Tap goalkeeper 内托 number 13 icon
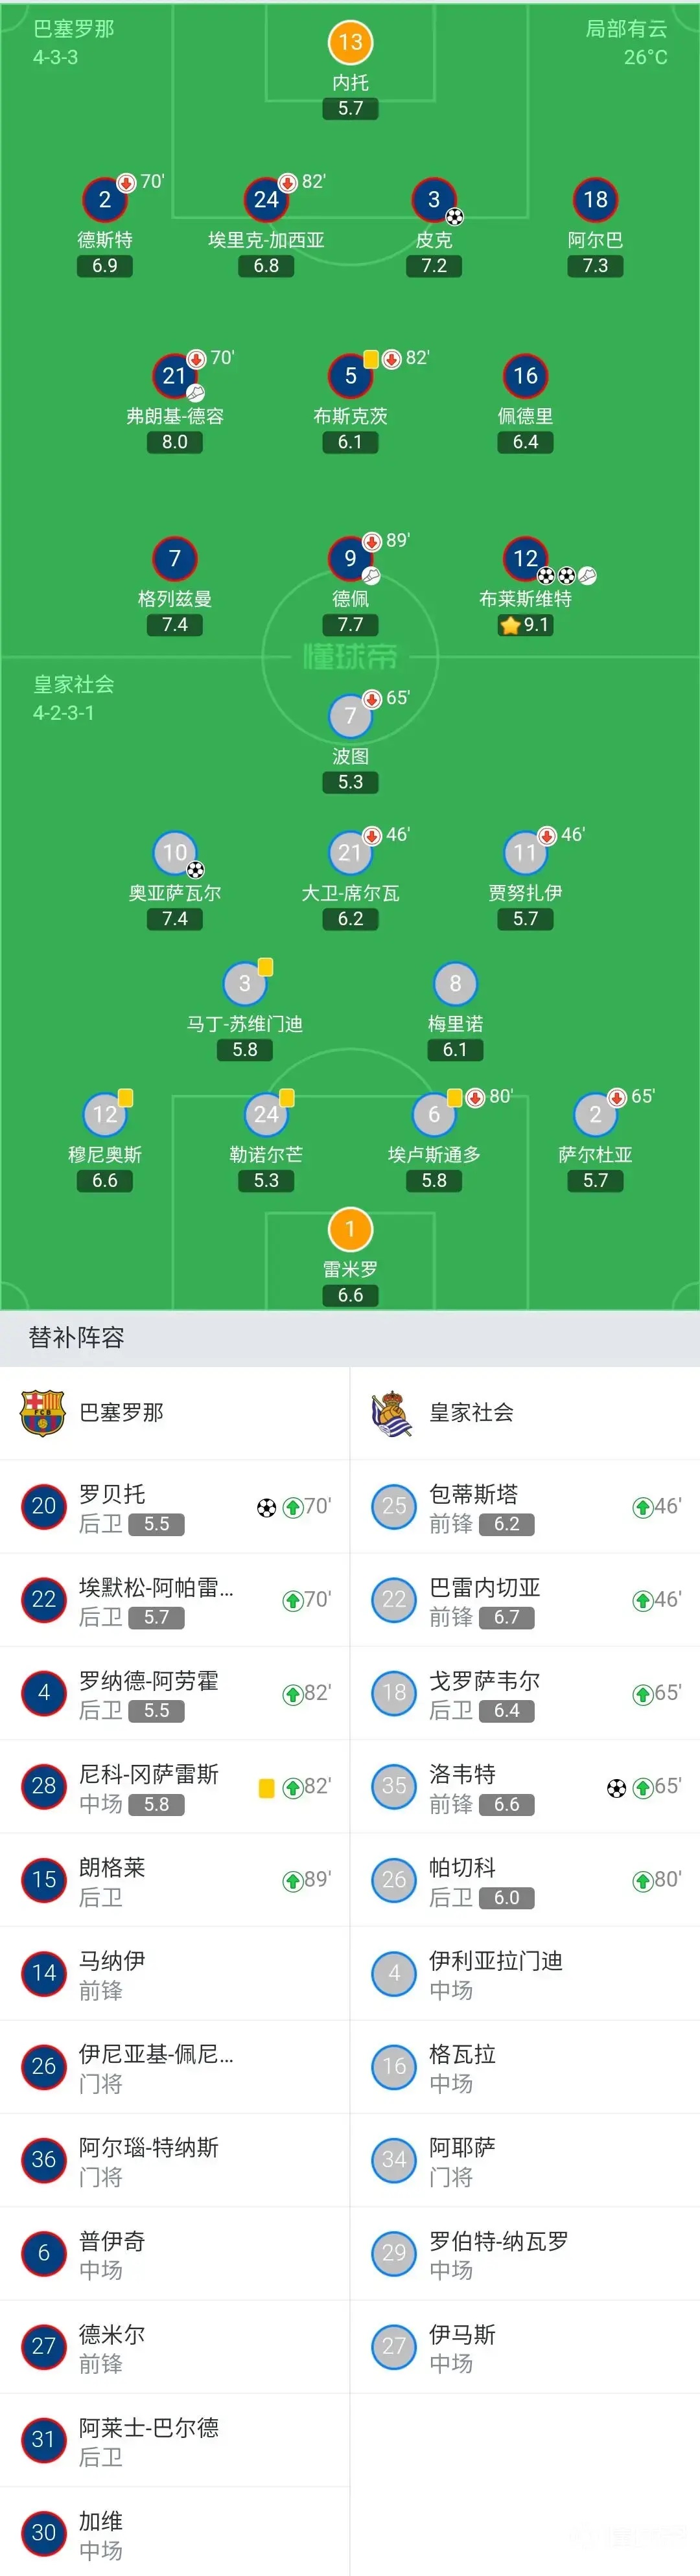The width and height of the screenshot is (700, 2576). point(350,42)
